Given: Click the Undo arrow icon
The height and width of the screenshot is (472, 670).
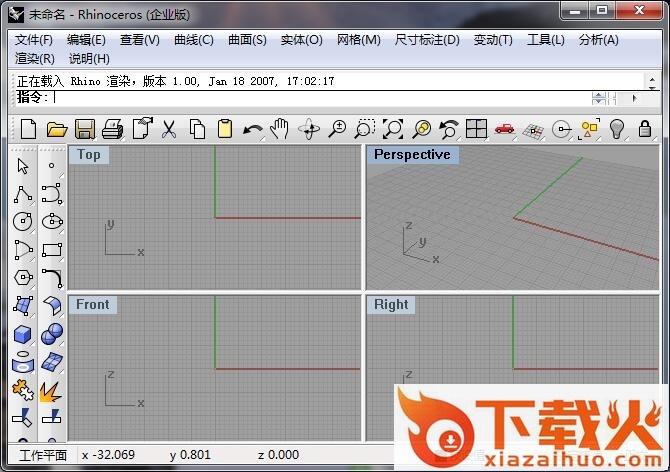Looking at the screenshot, I should 253,129.
